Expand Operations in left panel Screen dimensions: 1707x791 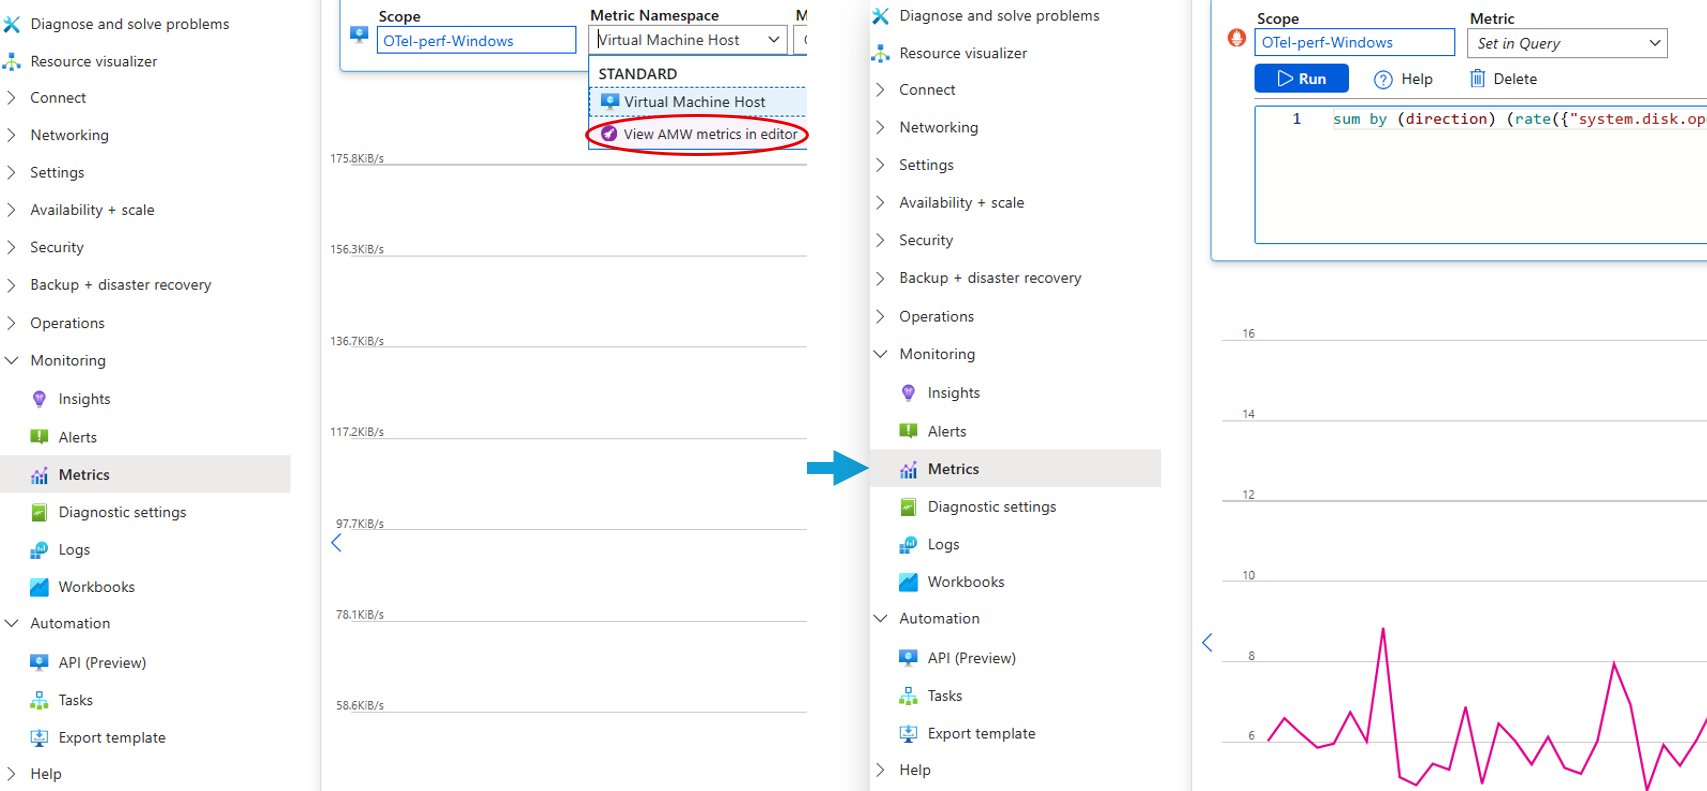pos(11,323)
